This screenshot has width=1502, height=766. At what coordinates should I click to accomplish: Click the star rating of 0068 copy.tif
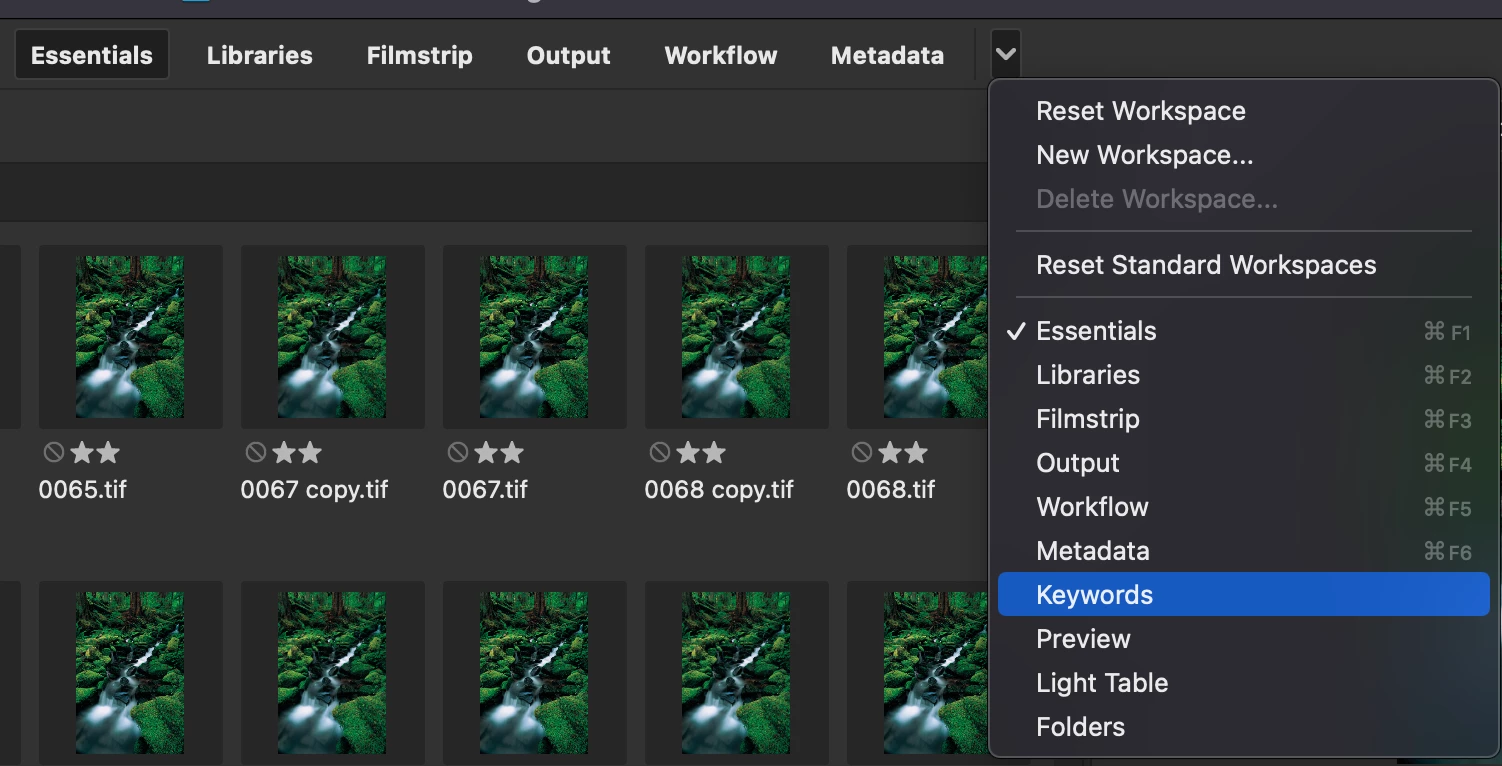click(701, 453)
